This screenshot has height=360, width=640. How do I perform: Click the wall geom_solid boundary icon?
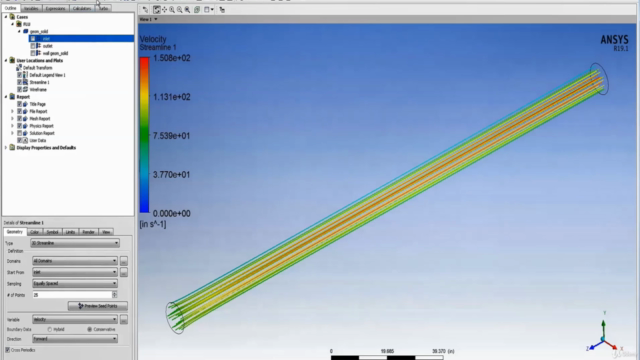coord(39,53)
